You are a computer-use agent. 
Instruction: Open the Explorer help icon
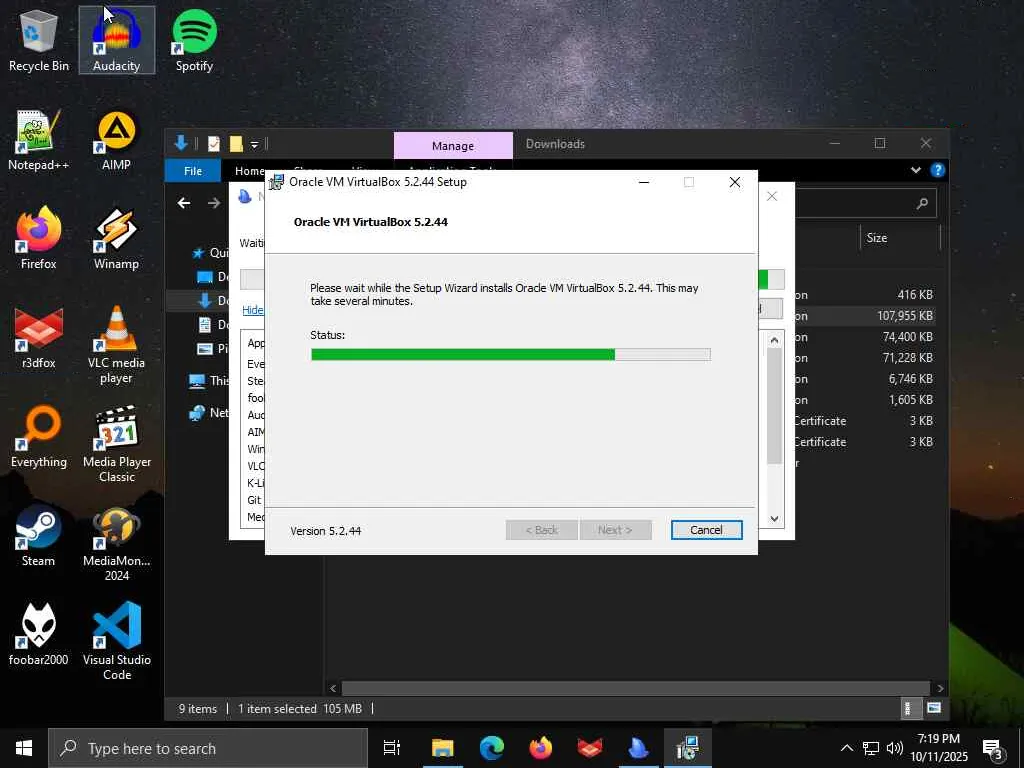[938, 170]
